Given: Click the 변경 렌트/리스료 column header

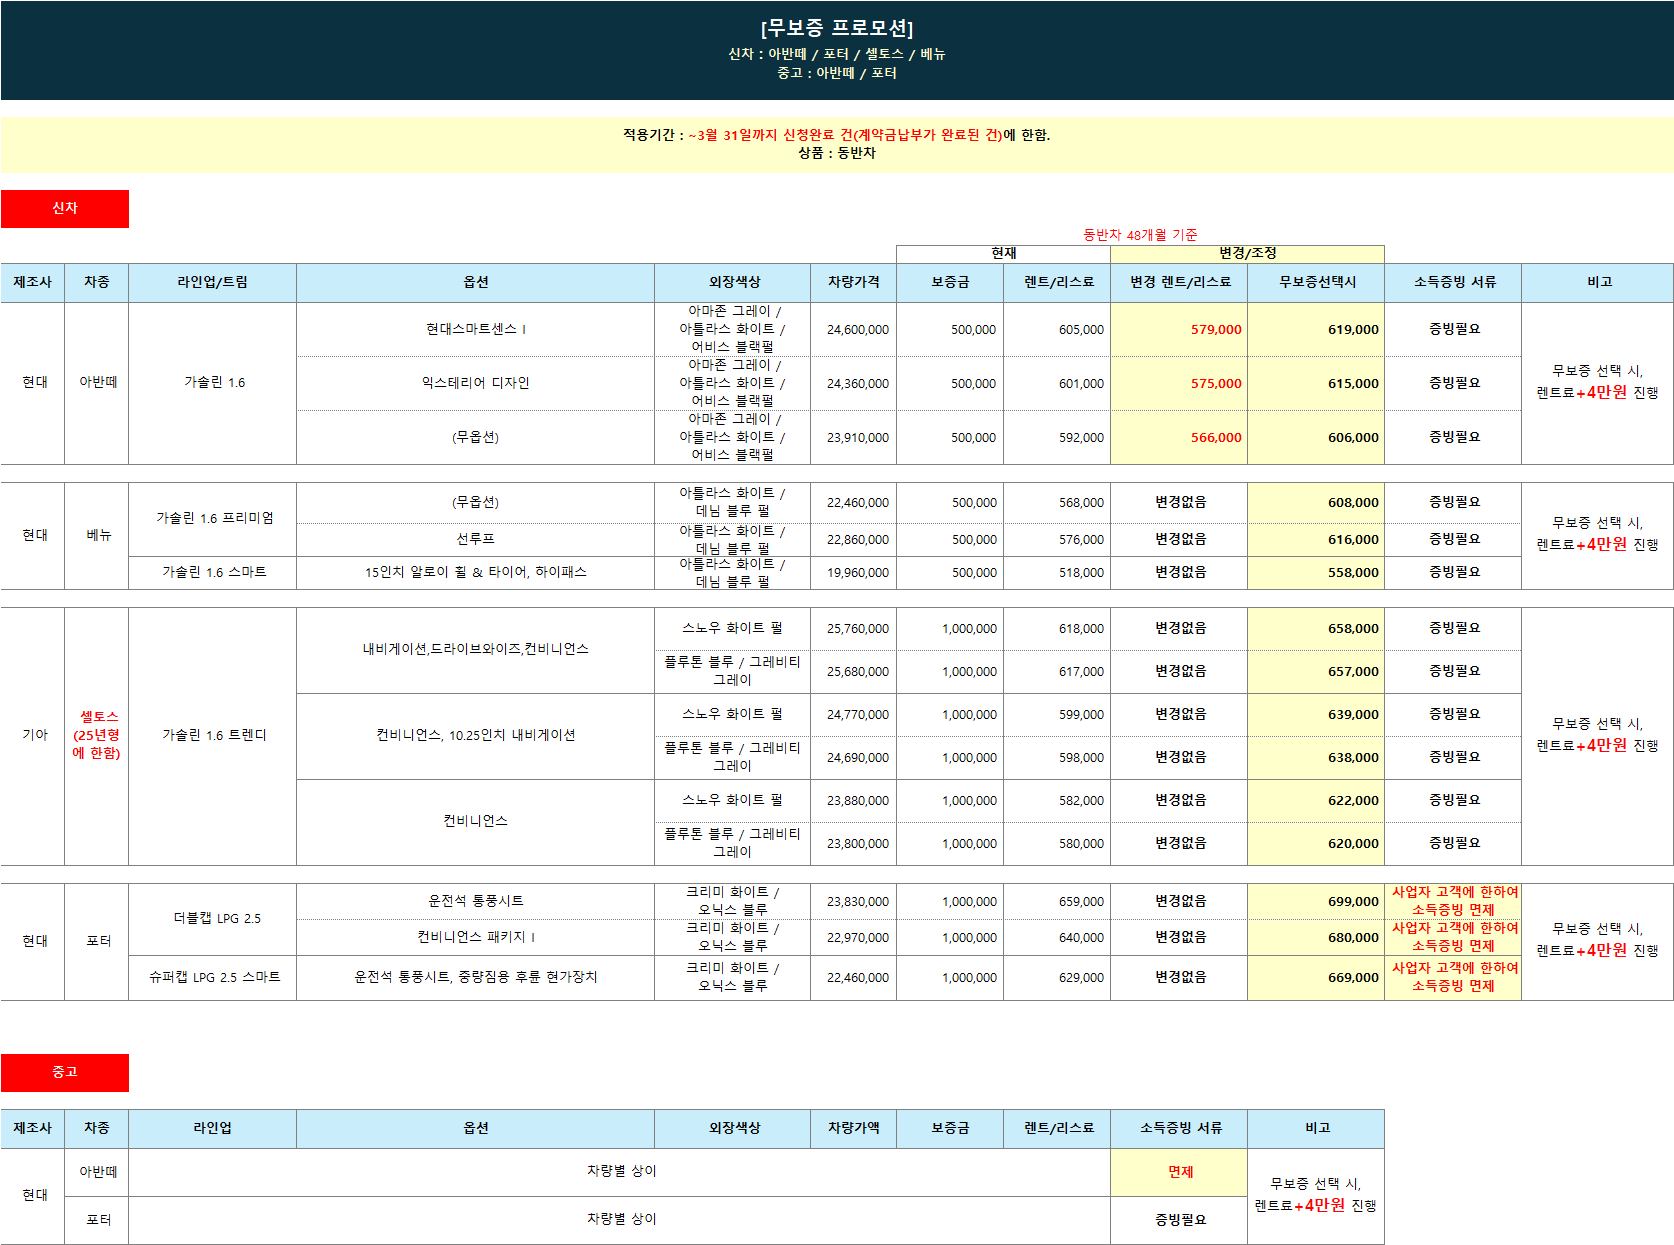Looking at the screenshot, I should click(x=1179, y=283).
